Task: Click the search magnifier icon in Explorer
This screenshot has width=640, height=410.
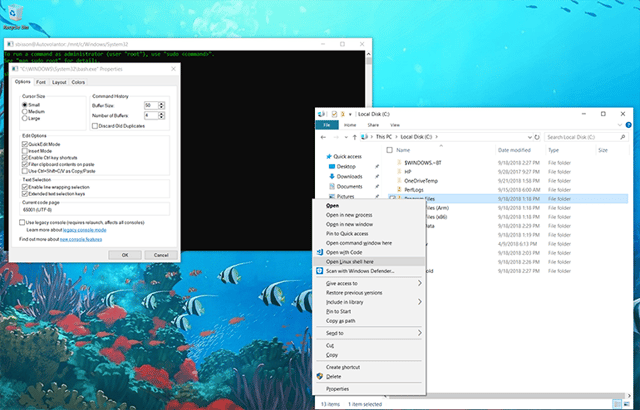Action: point(622,137)
